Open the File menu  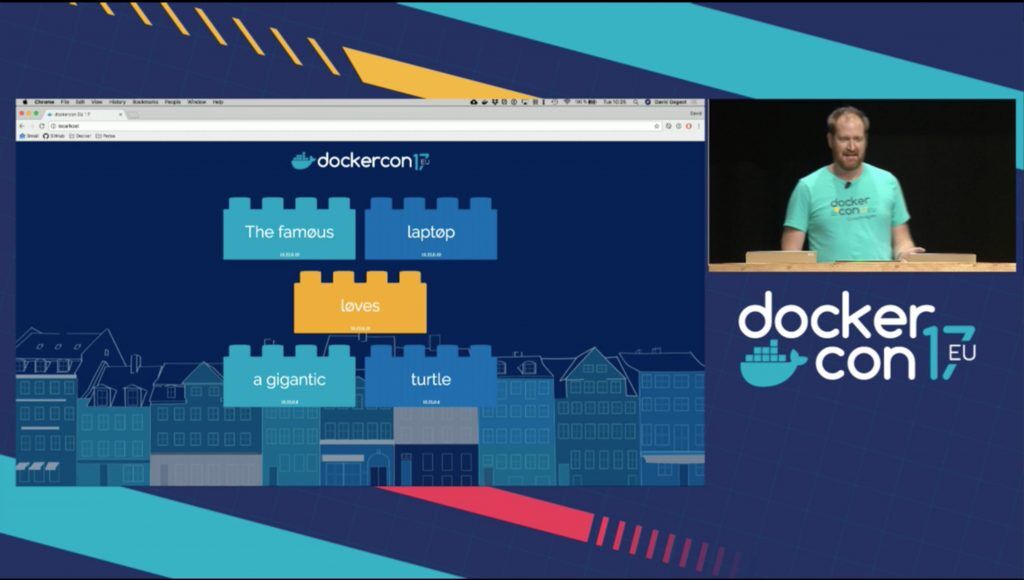click(65, 102)
